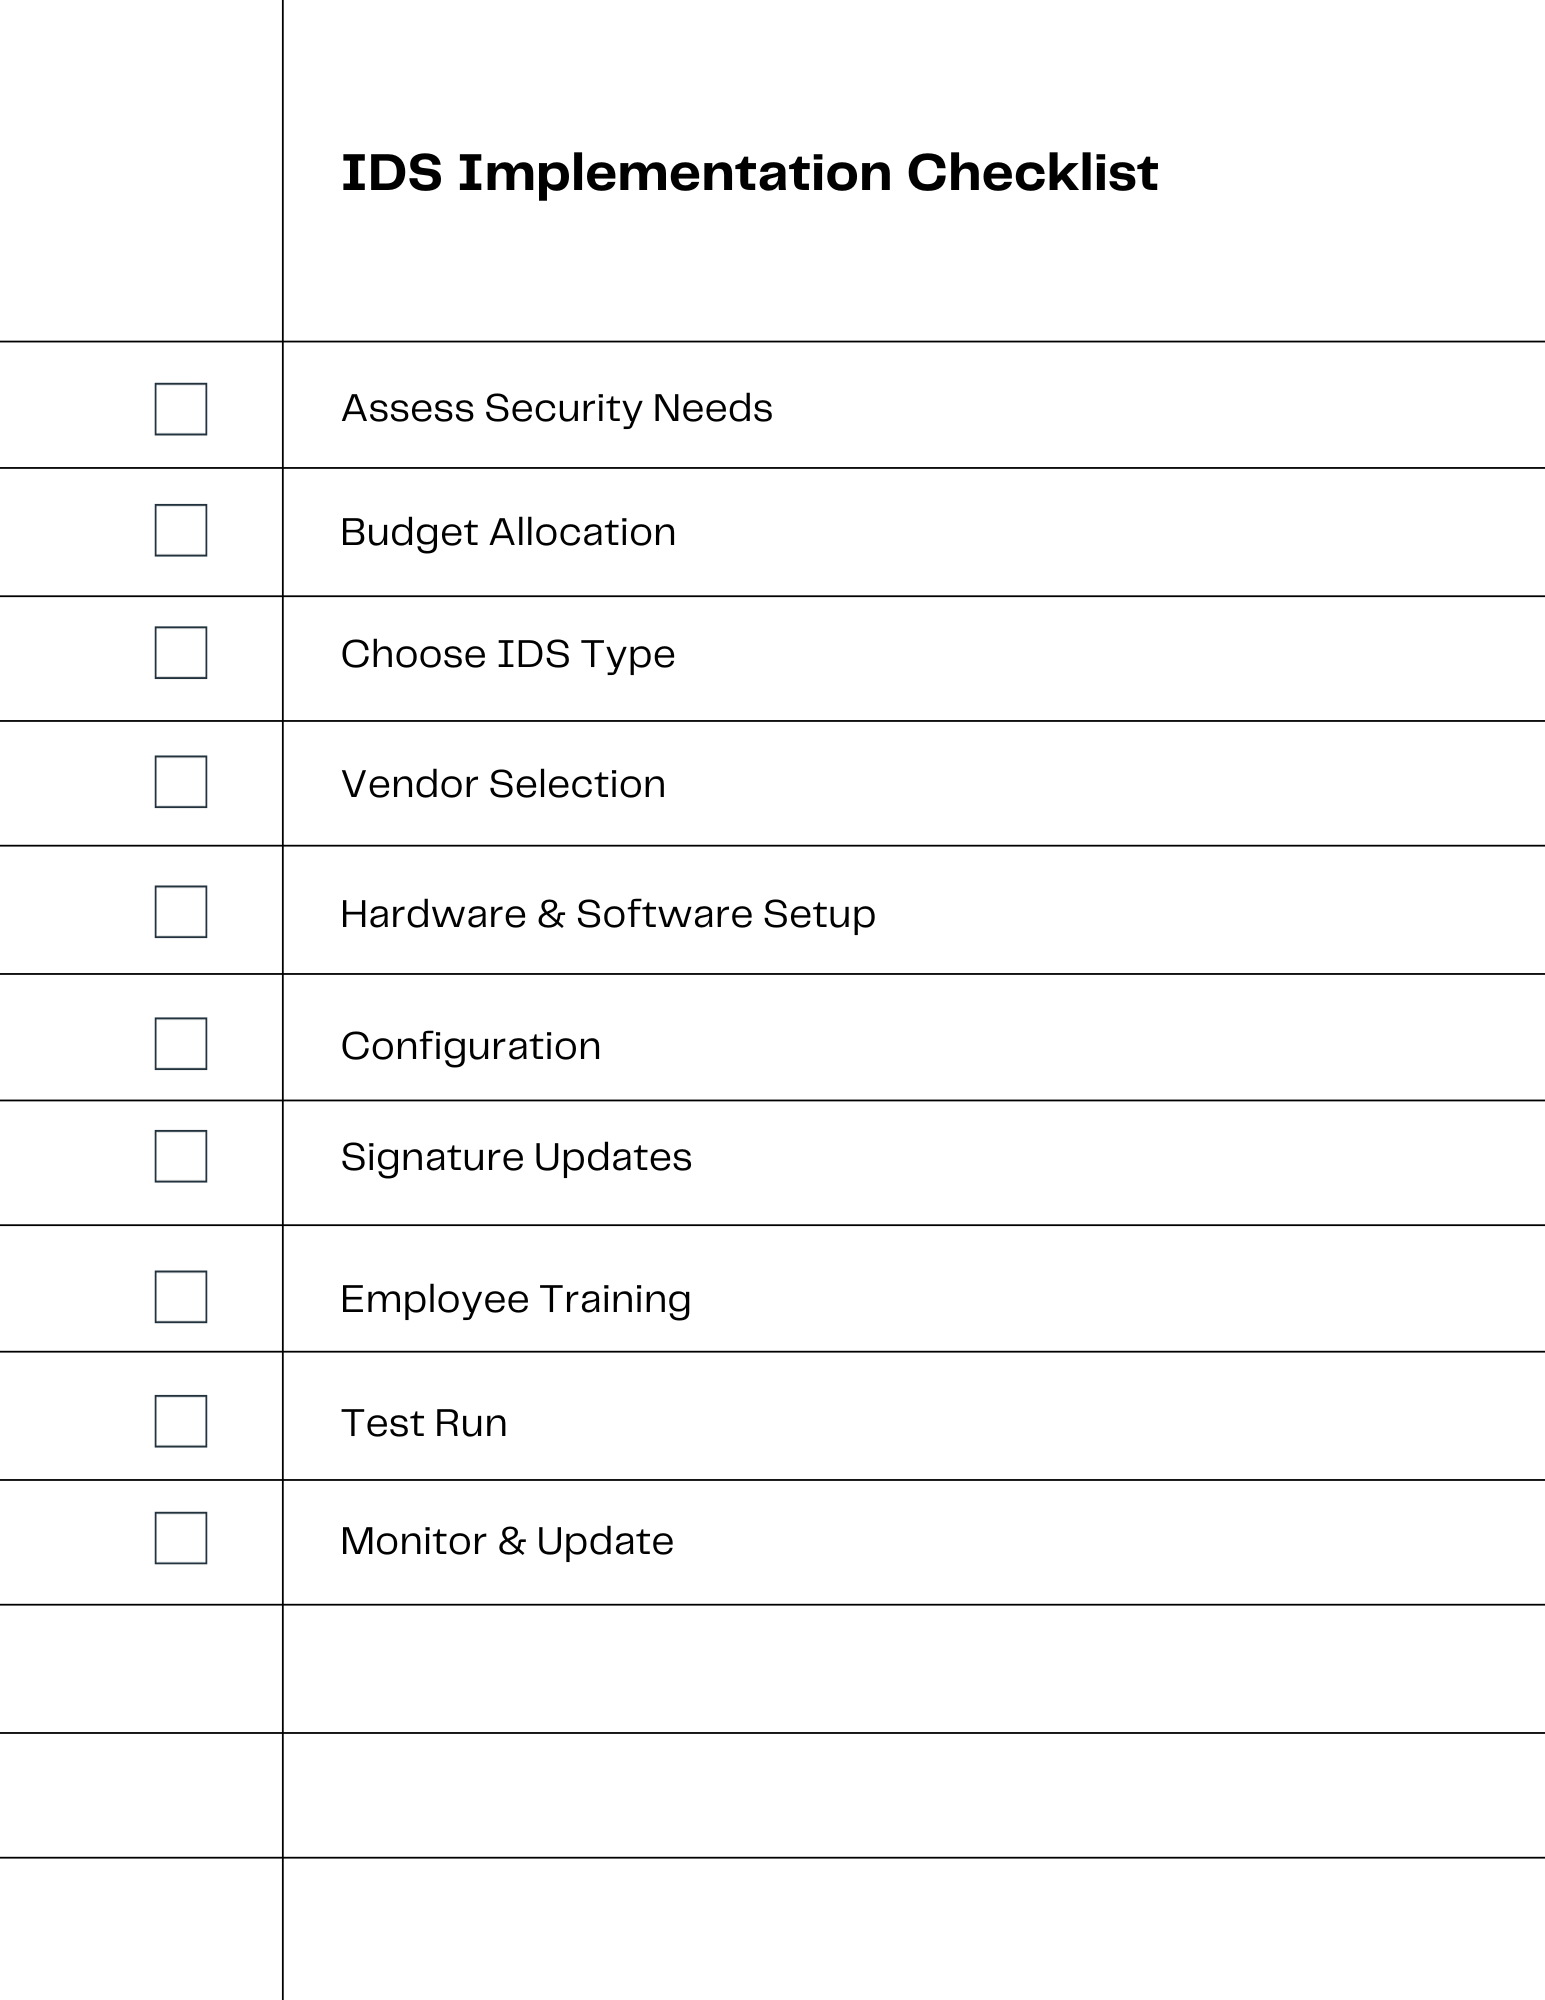Tick the Budget Allocation checkbox

click(181, 530)
